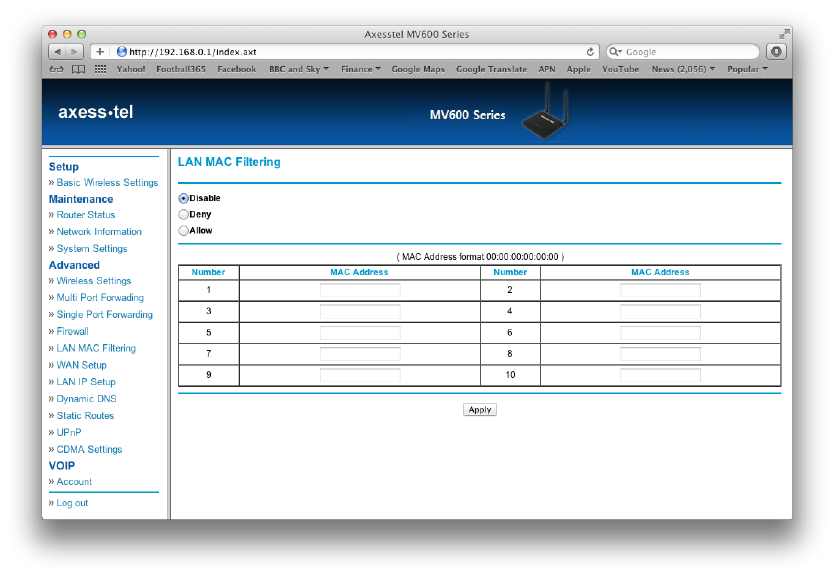The image size is (834, 577).
Task: Click the MAC Address format hint text
Action: pos(480,257)
